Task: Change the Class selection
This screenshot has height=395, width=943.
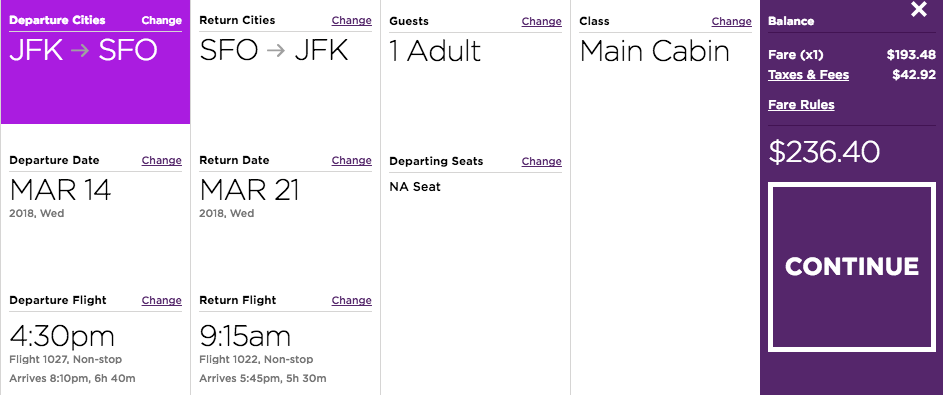Action: [731, 22]
